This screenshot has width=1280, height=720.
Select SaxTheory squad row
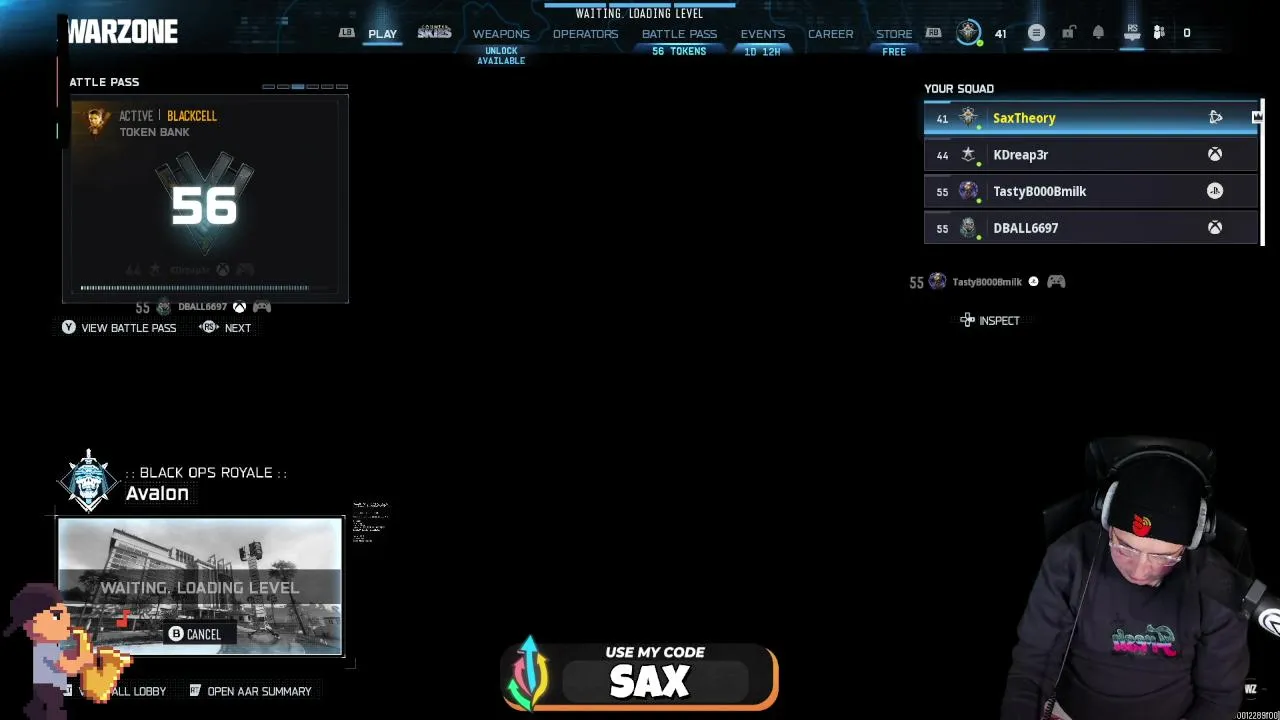[1091, 118]
